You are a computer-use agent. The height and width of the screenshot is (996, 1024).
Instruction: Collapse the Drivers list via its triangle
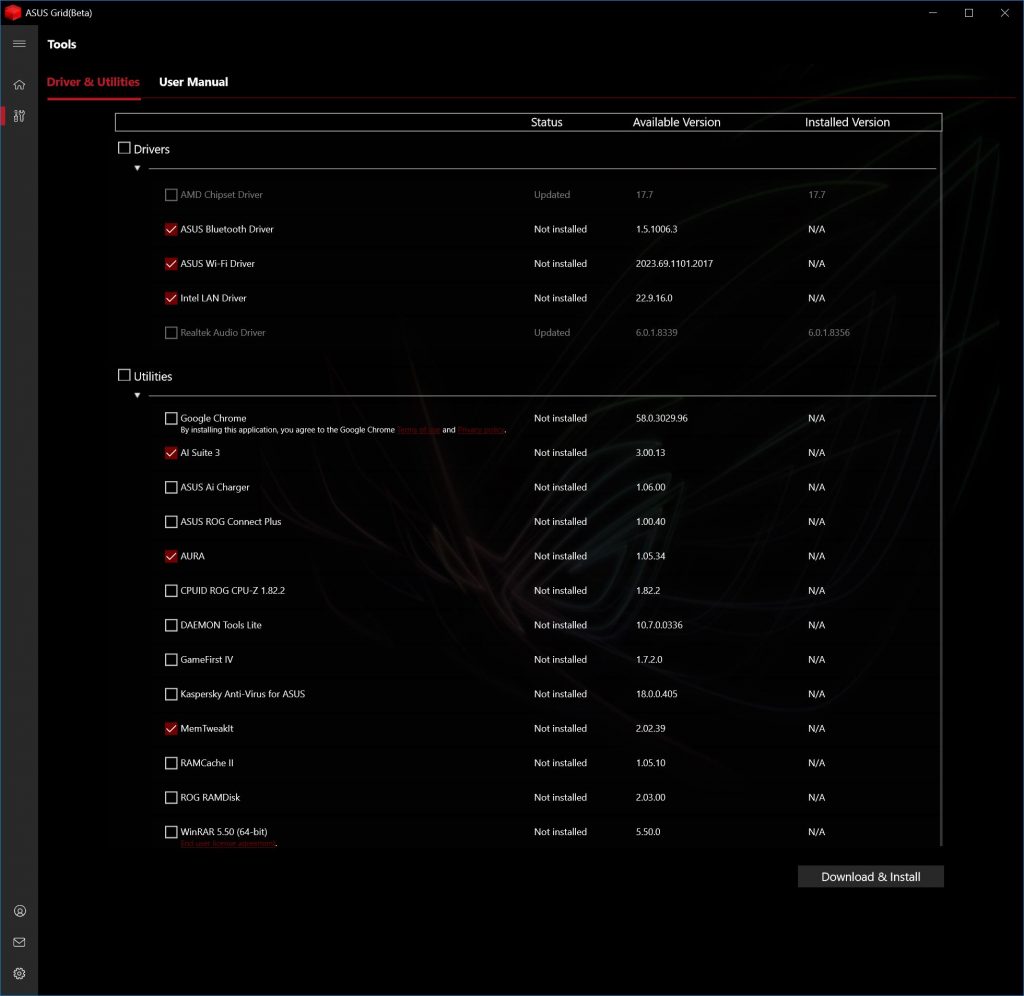click(137, 168)
